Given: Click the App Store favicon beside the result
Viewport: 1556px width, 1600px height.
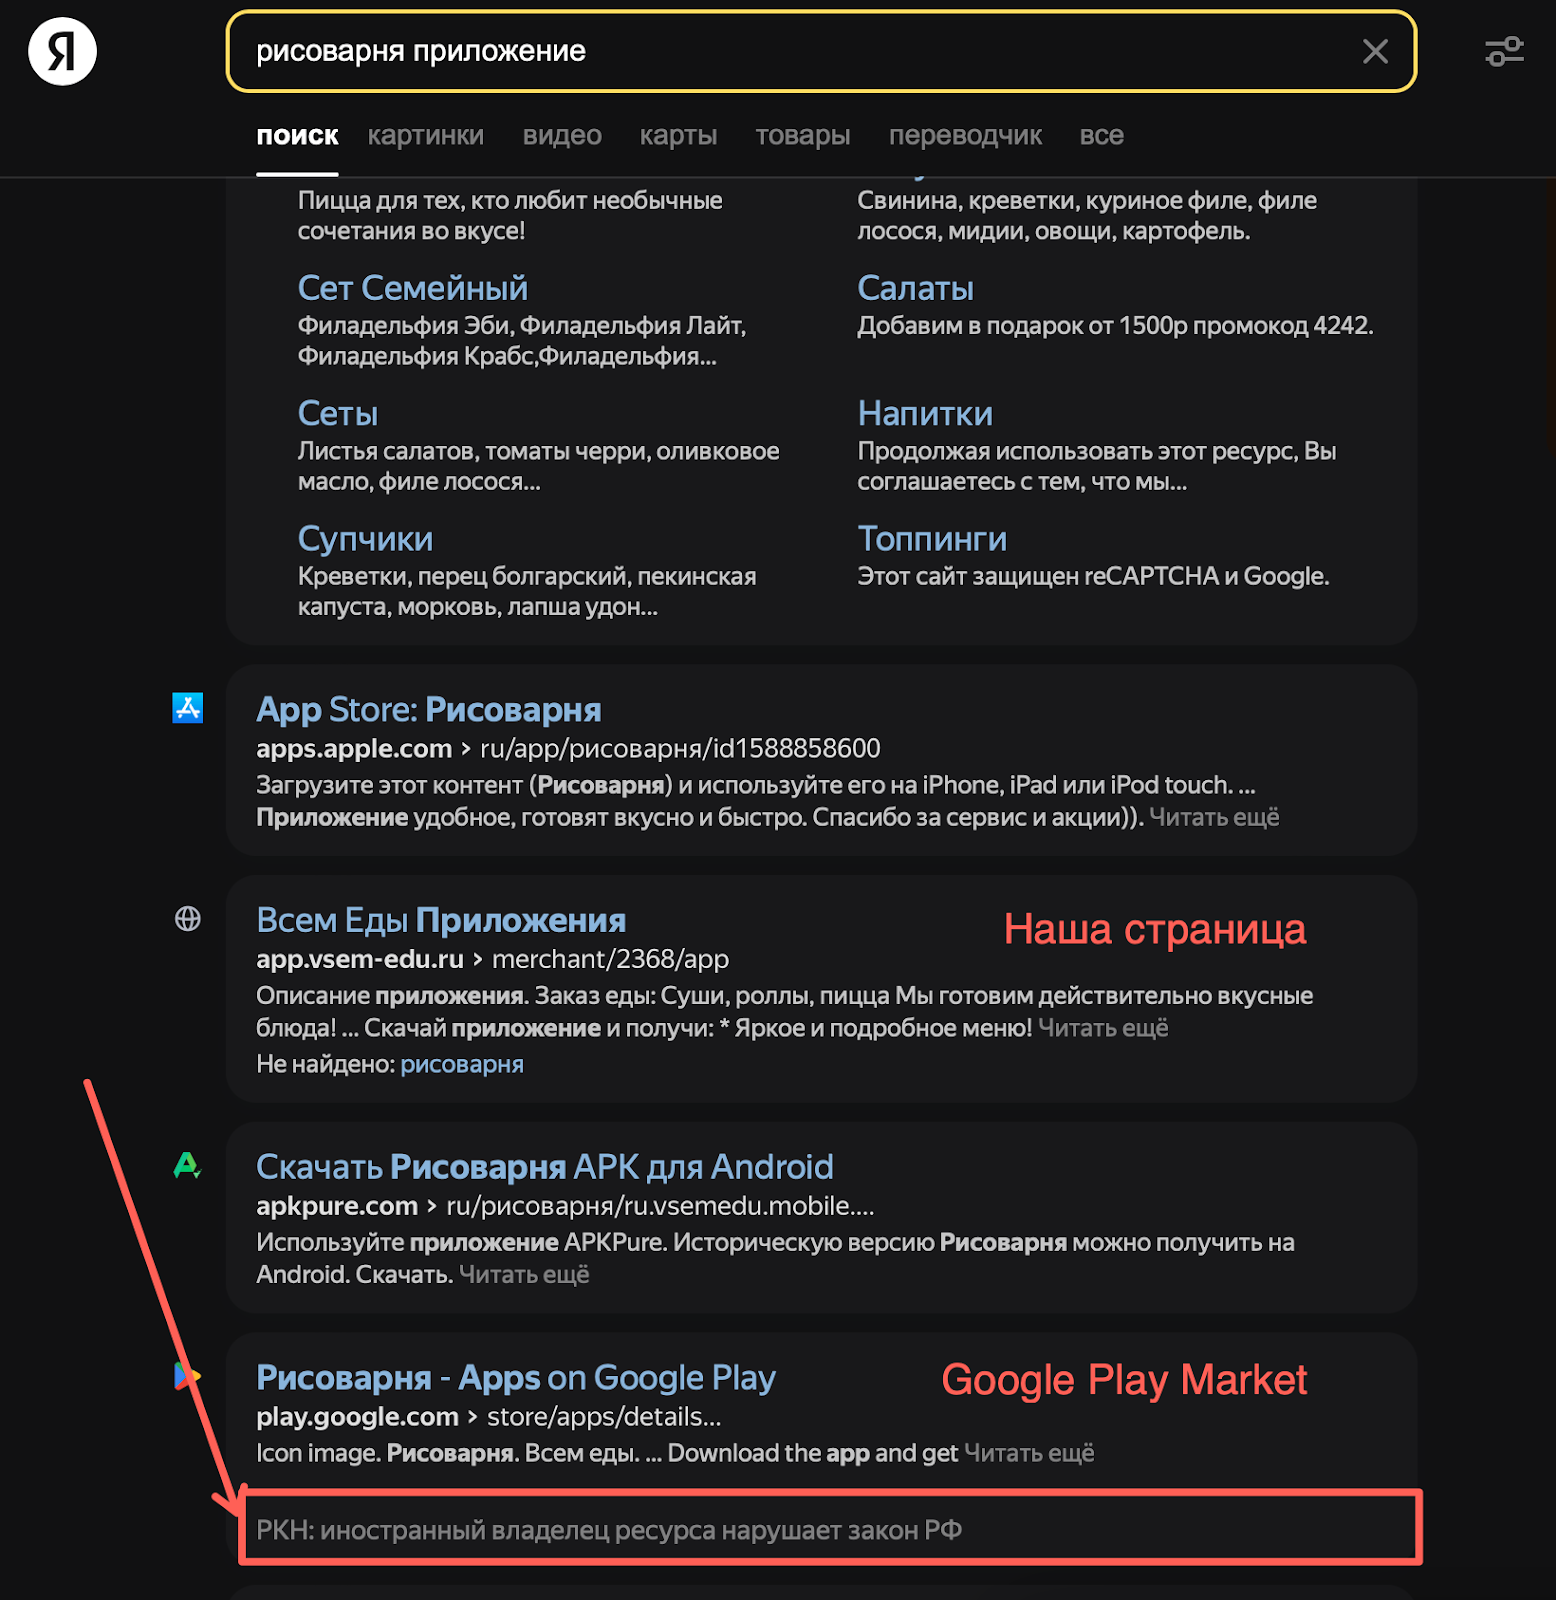Looking at the screenshot, I should (x=188, y=708).
